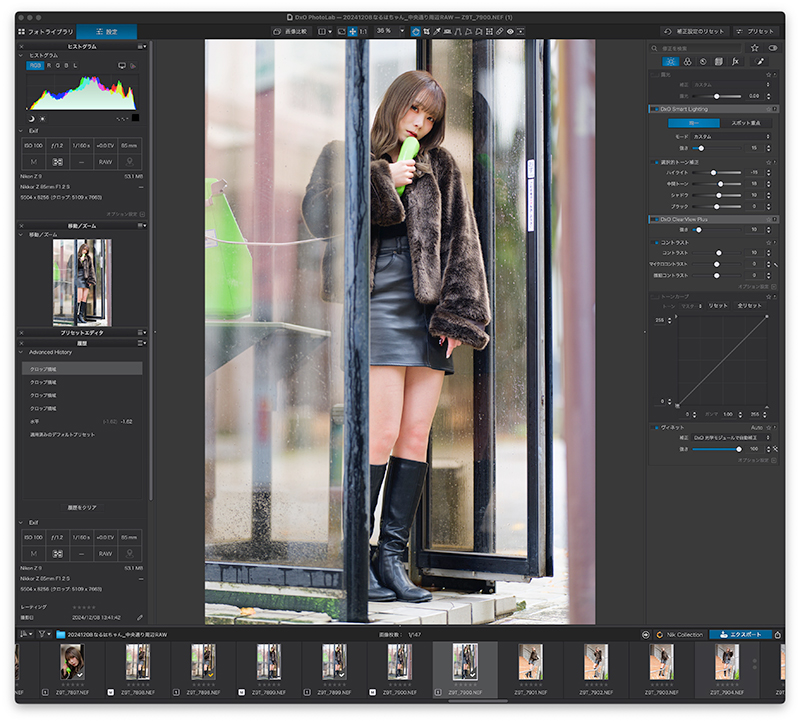The width and height of the screenshot is (800, 722).
Task: Activate the Horizon leveling tool
Action: [447, 31]
